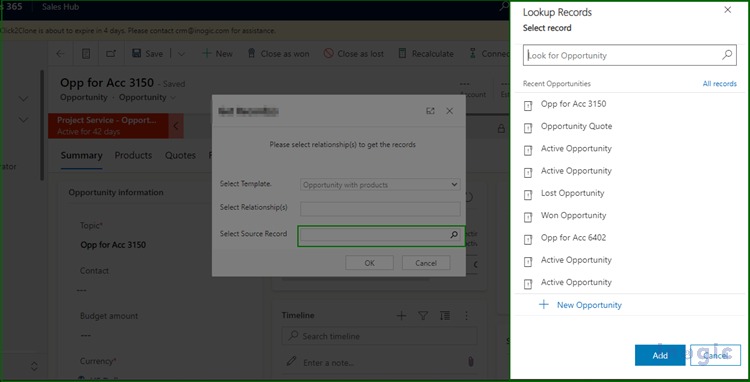
Task: Expand the first sidebar chevron
Action: [23, 99]
